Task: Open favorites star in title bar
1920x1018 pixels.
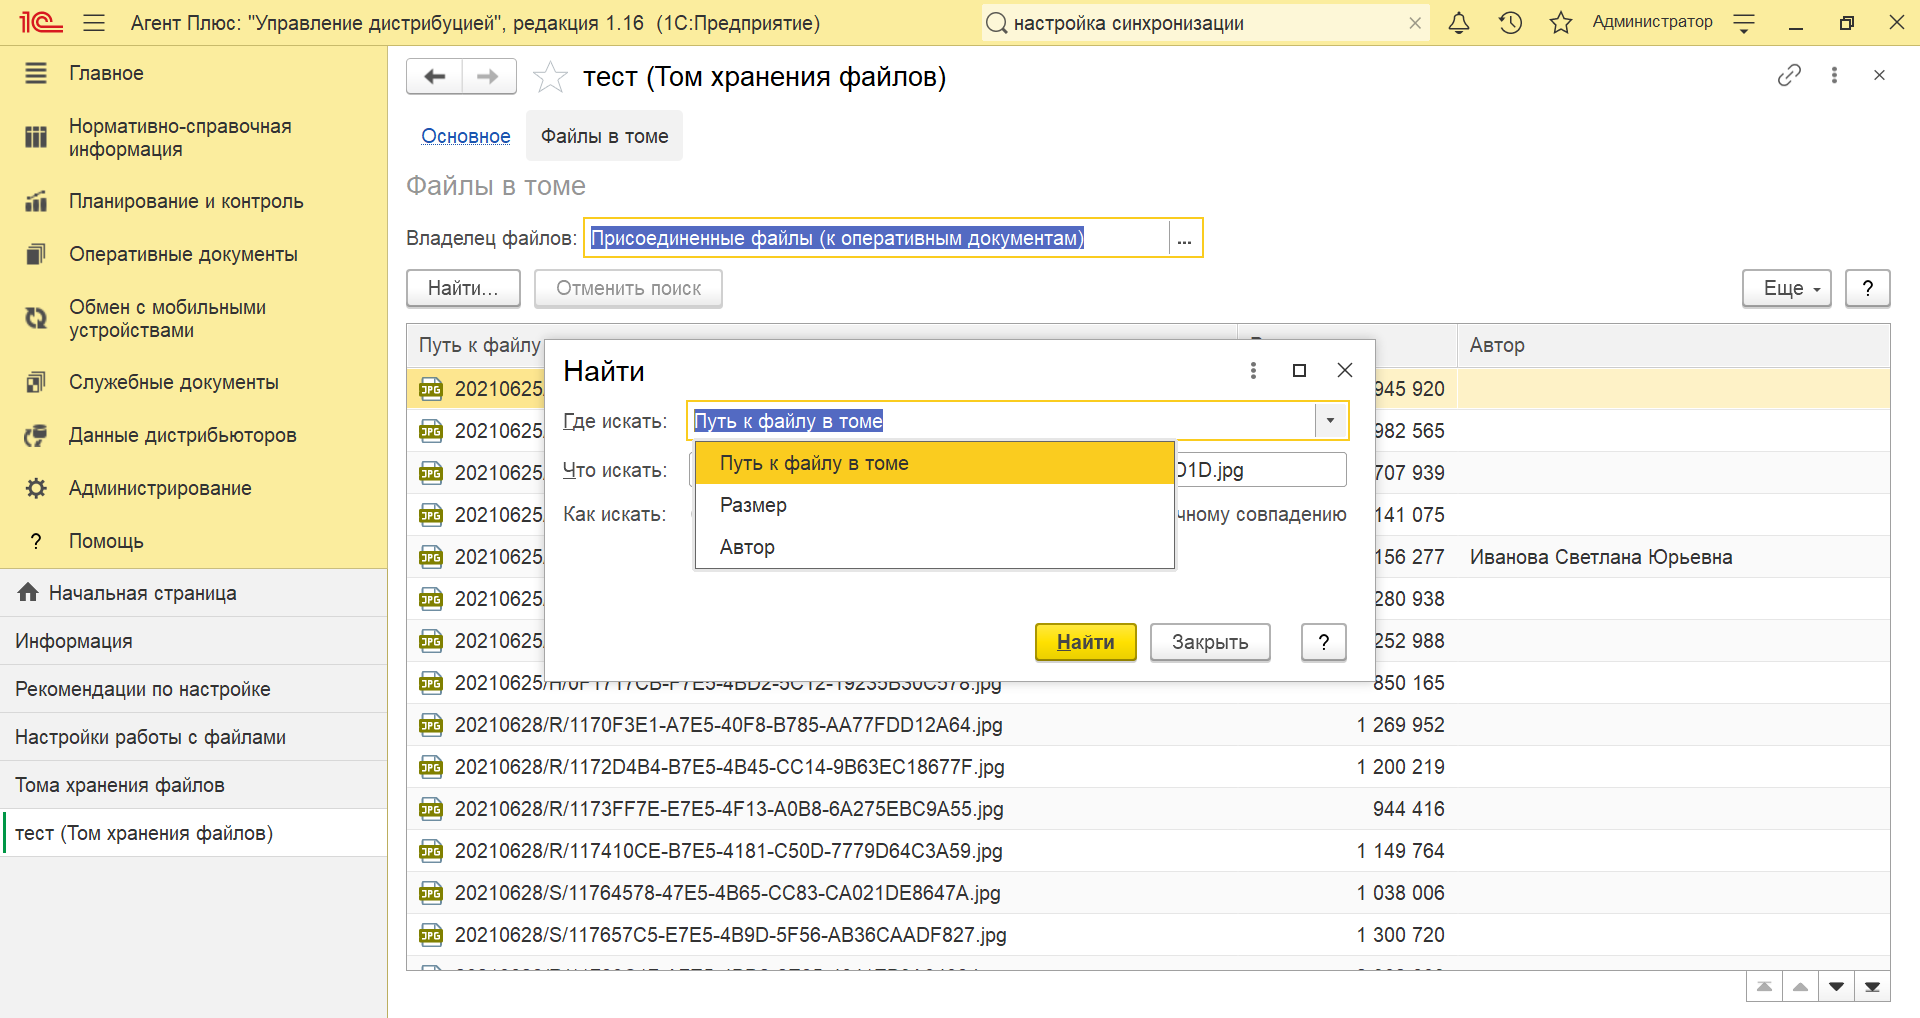Action: pyautogui.click(x=1560, y=22)
